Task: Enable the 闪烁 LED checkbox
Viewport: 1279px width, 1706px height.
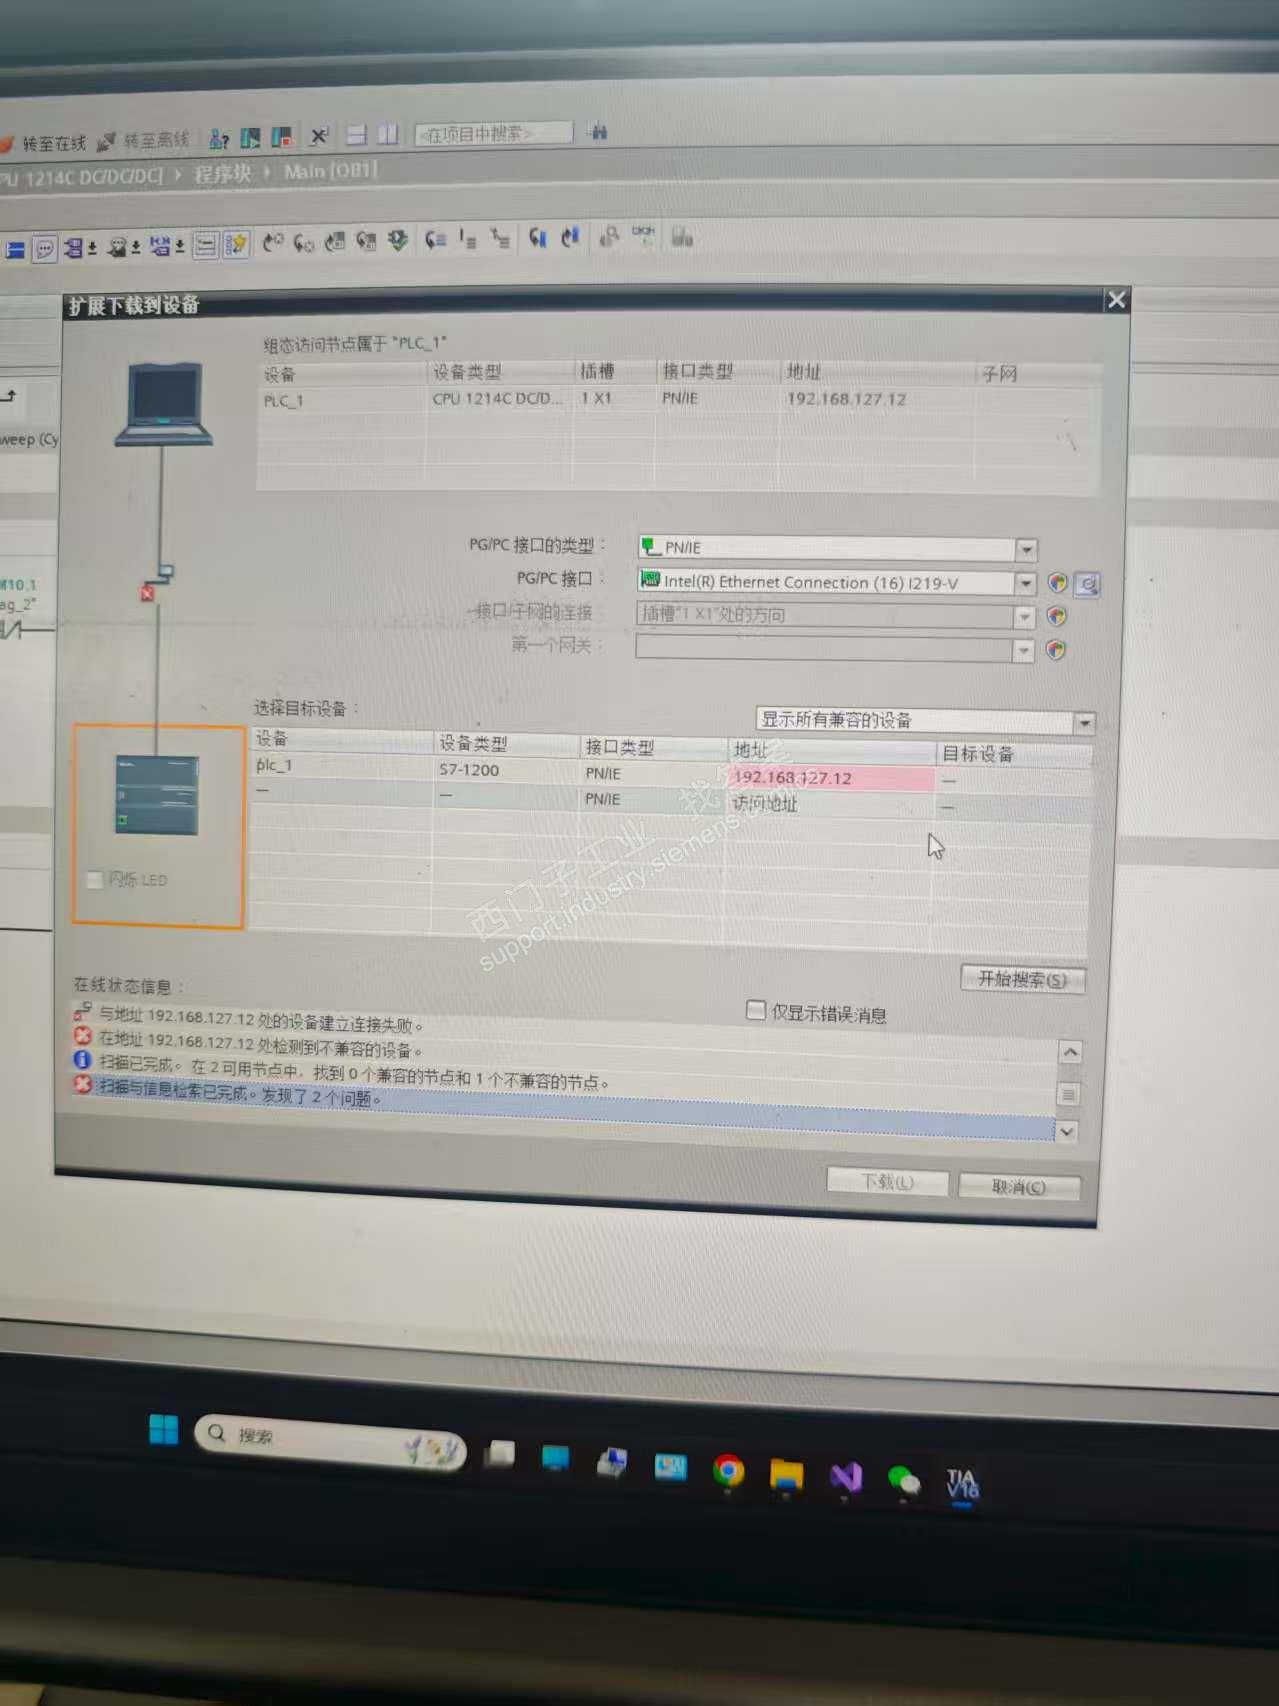Action: click(95, 880)
